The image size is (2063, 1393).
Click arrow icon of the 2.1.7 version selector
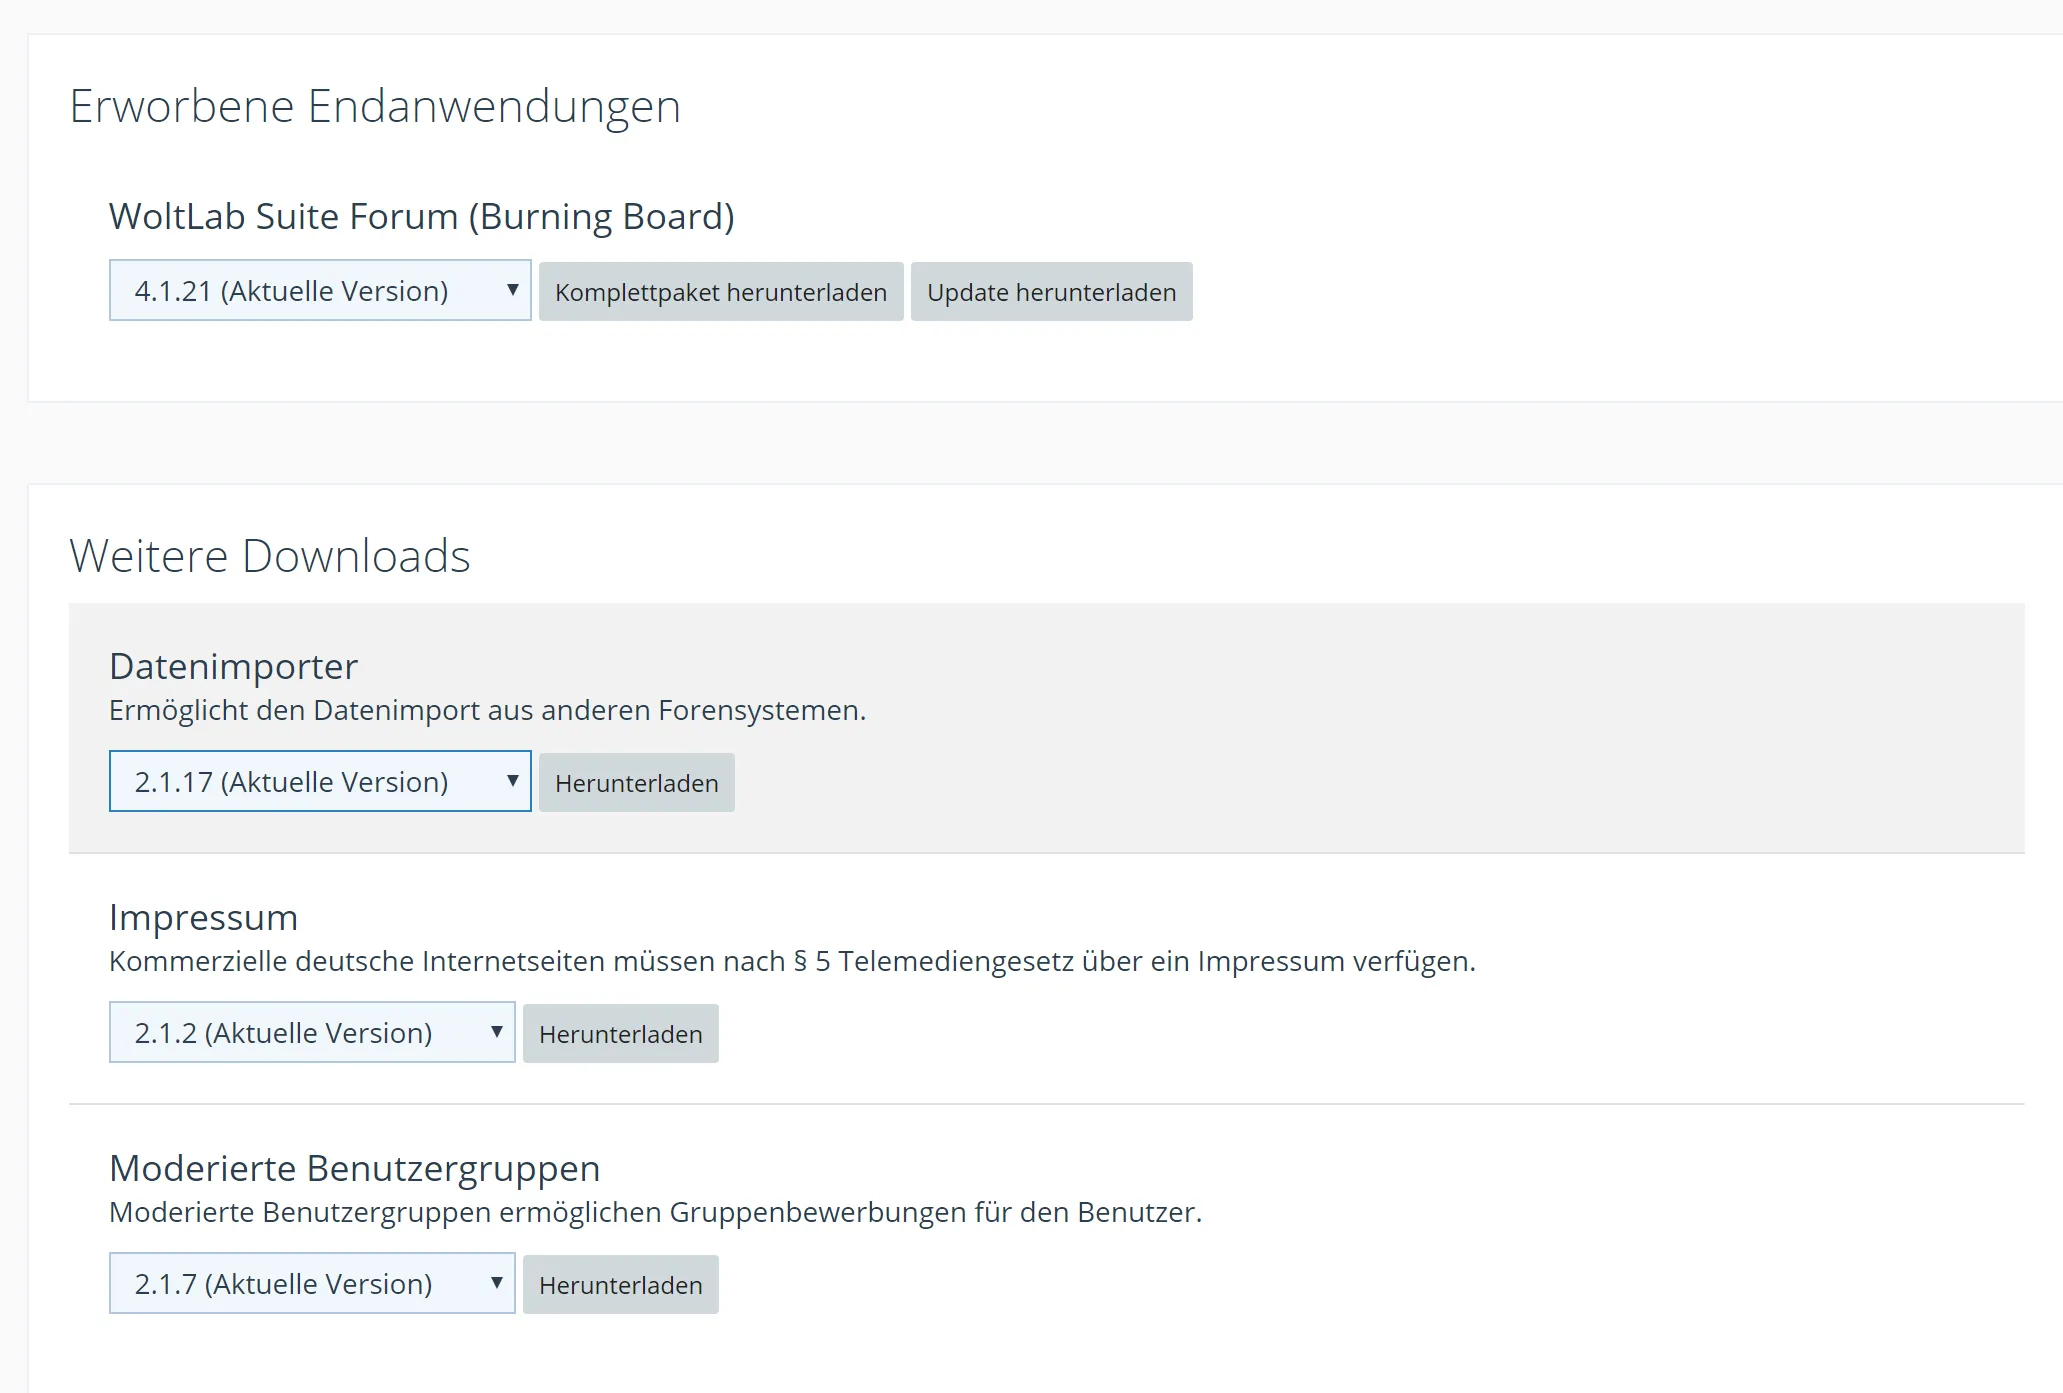[496, 1282]
